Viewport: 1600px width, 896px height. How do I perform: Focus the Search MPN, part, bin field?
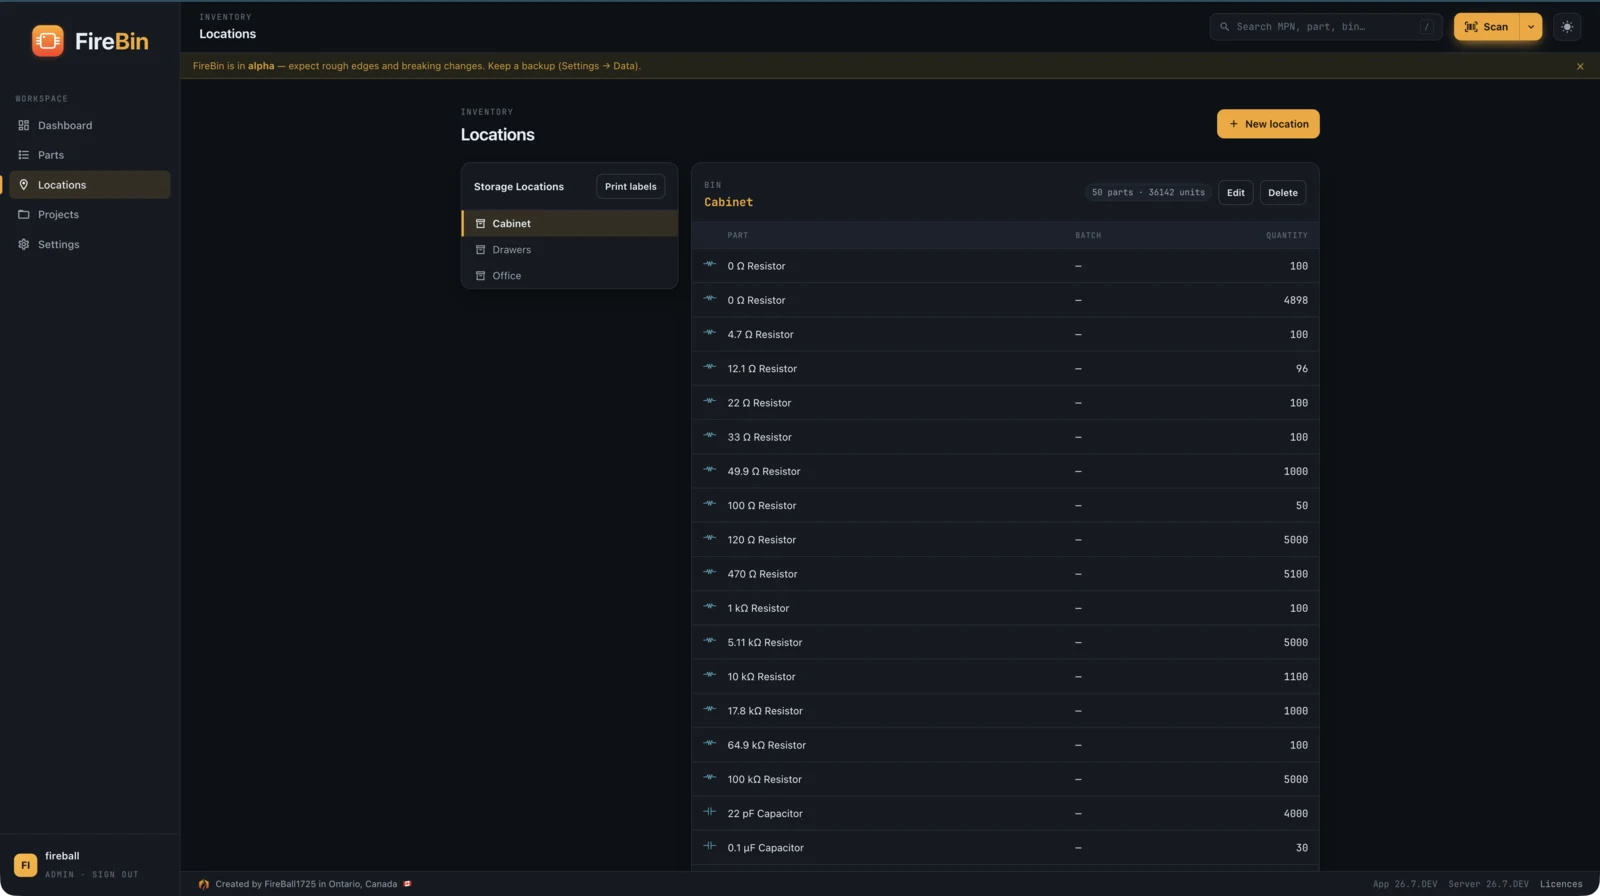1325,27
